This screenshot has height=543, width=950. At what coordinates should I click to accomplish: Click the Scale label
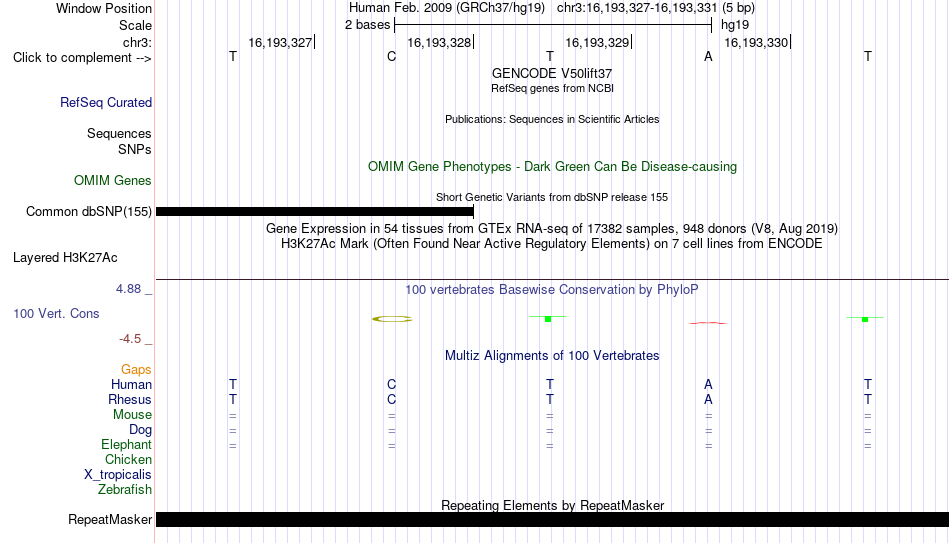tap(136, 25)
